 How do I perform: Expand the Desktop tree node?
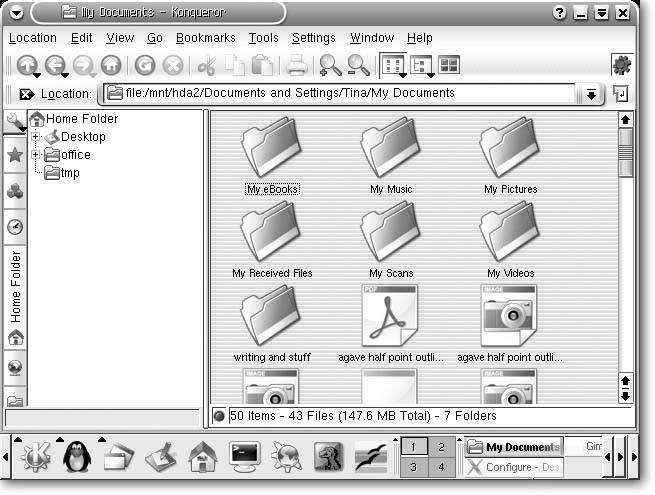(36, 137)
